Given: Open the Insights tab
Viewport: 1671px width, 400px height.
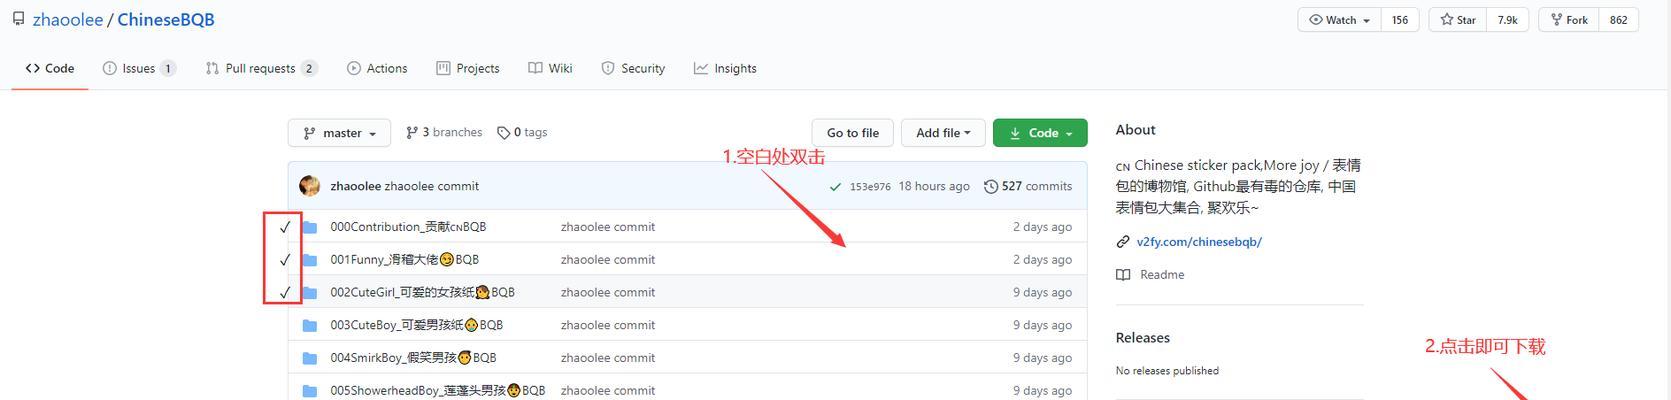Looking at the screenshot, I should 725,68.
